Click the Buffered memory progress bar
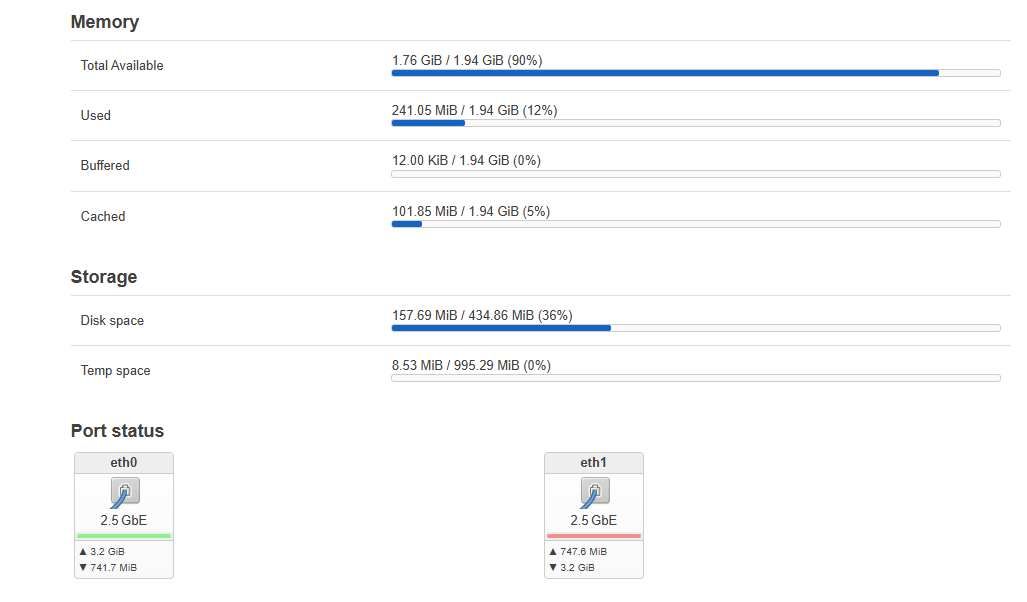The image size is (1027, 602). coord(695,174)
